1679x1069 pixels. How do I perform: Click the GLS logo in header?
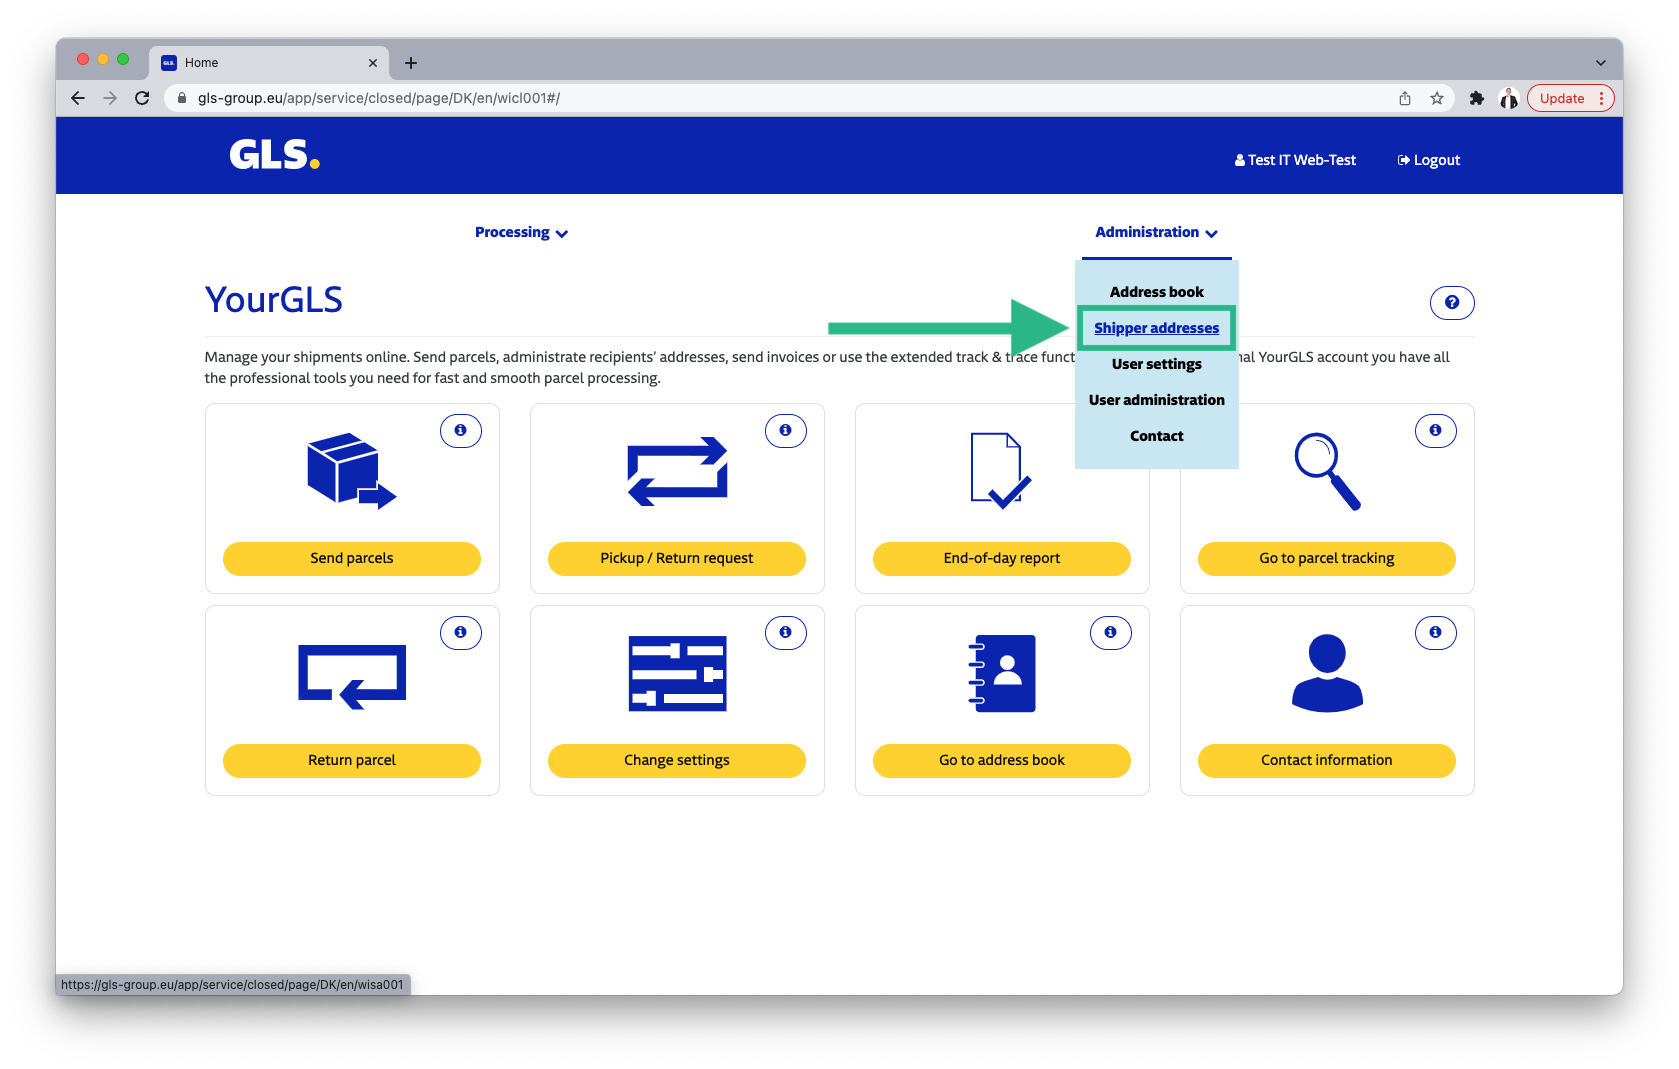click(274, 155)
